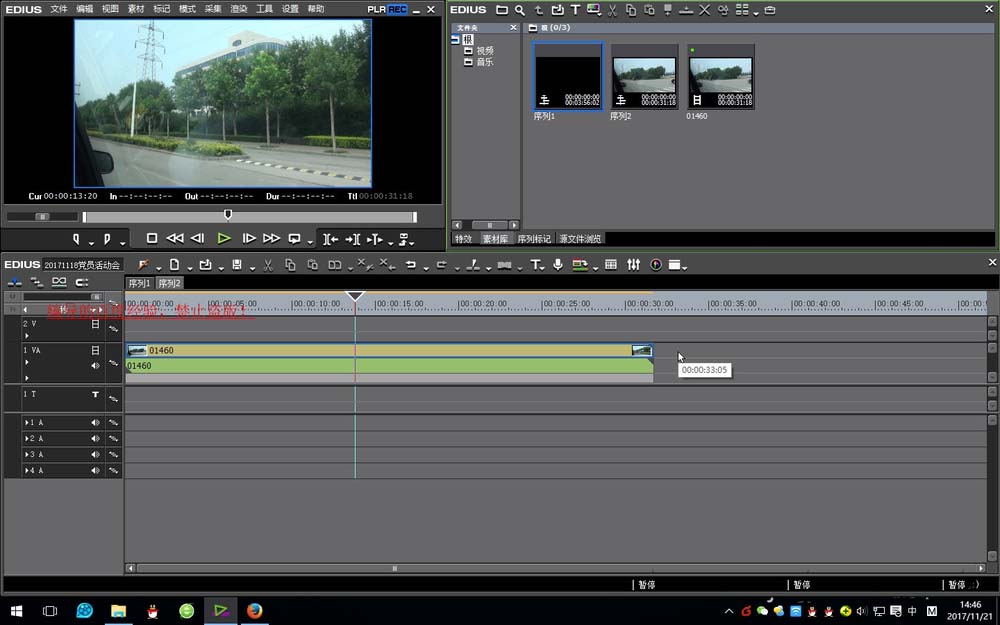Select the 01460 clip thumbnail in the bin
Image resolution: width=1000 pixels, height=625 pixels.
point(721,78)
